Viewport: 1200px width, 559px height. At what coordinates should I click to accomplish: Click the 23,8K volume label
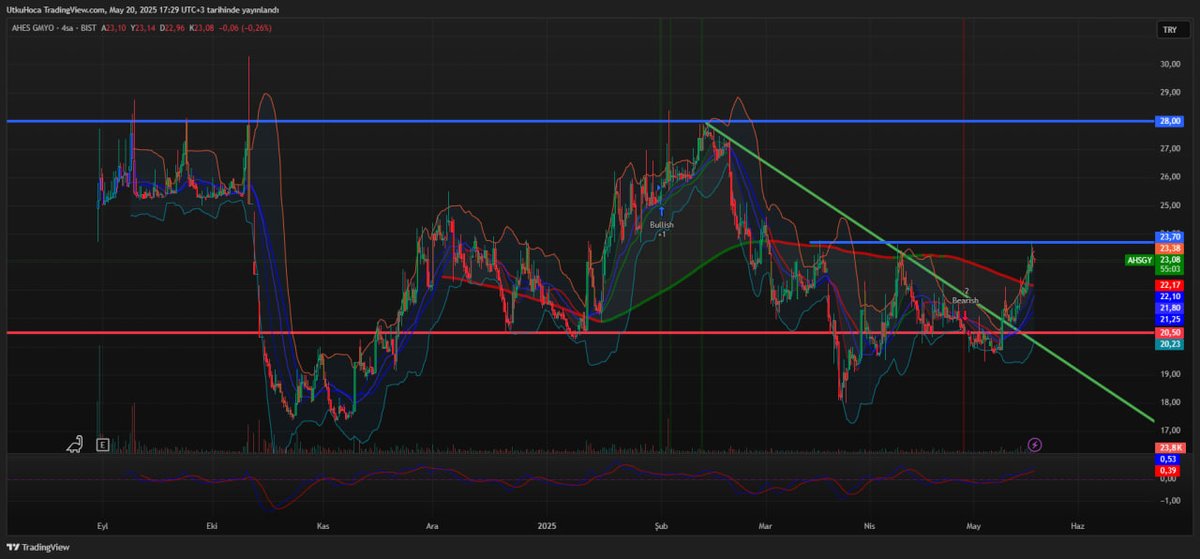(1169, 447)
